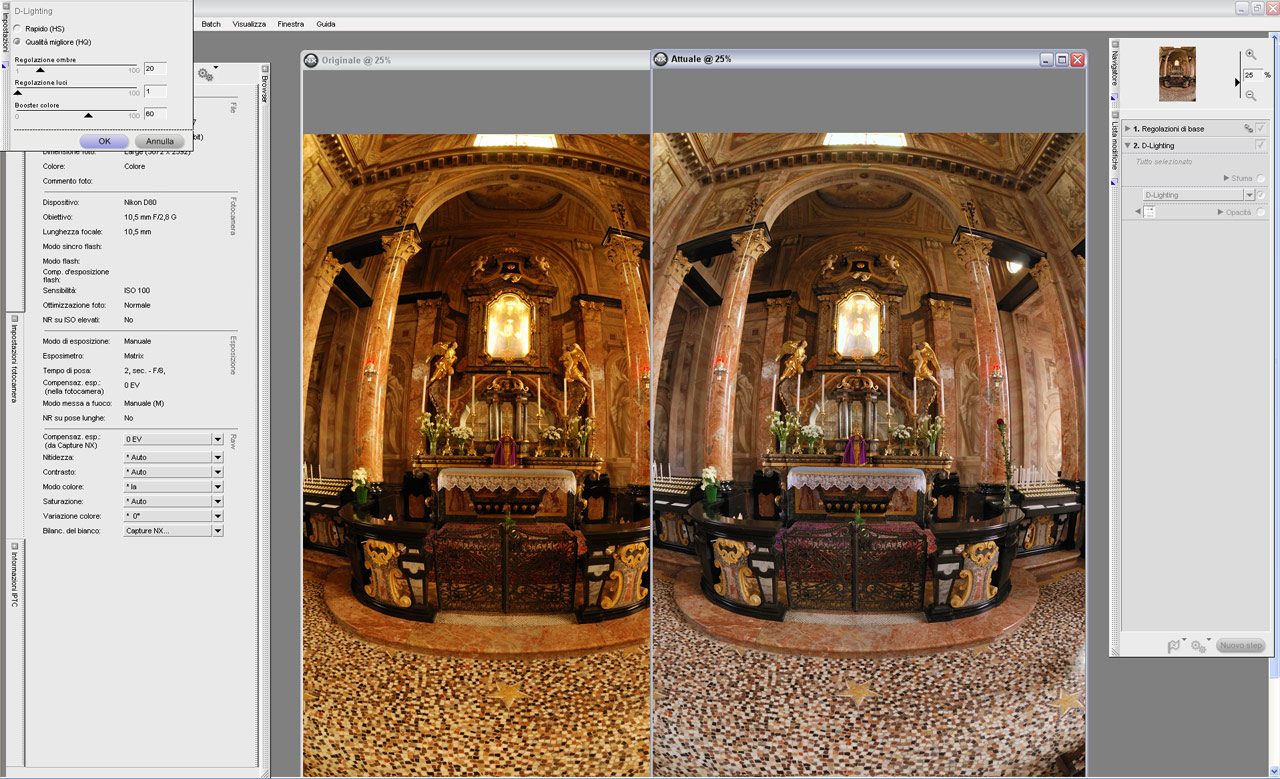Toggle the checkbox beside the D-Lighting dropdown
The image size is (1280, 779).
(x=1261, y=195)
